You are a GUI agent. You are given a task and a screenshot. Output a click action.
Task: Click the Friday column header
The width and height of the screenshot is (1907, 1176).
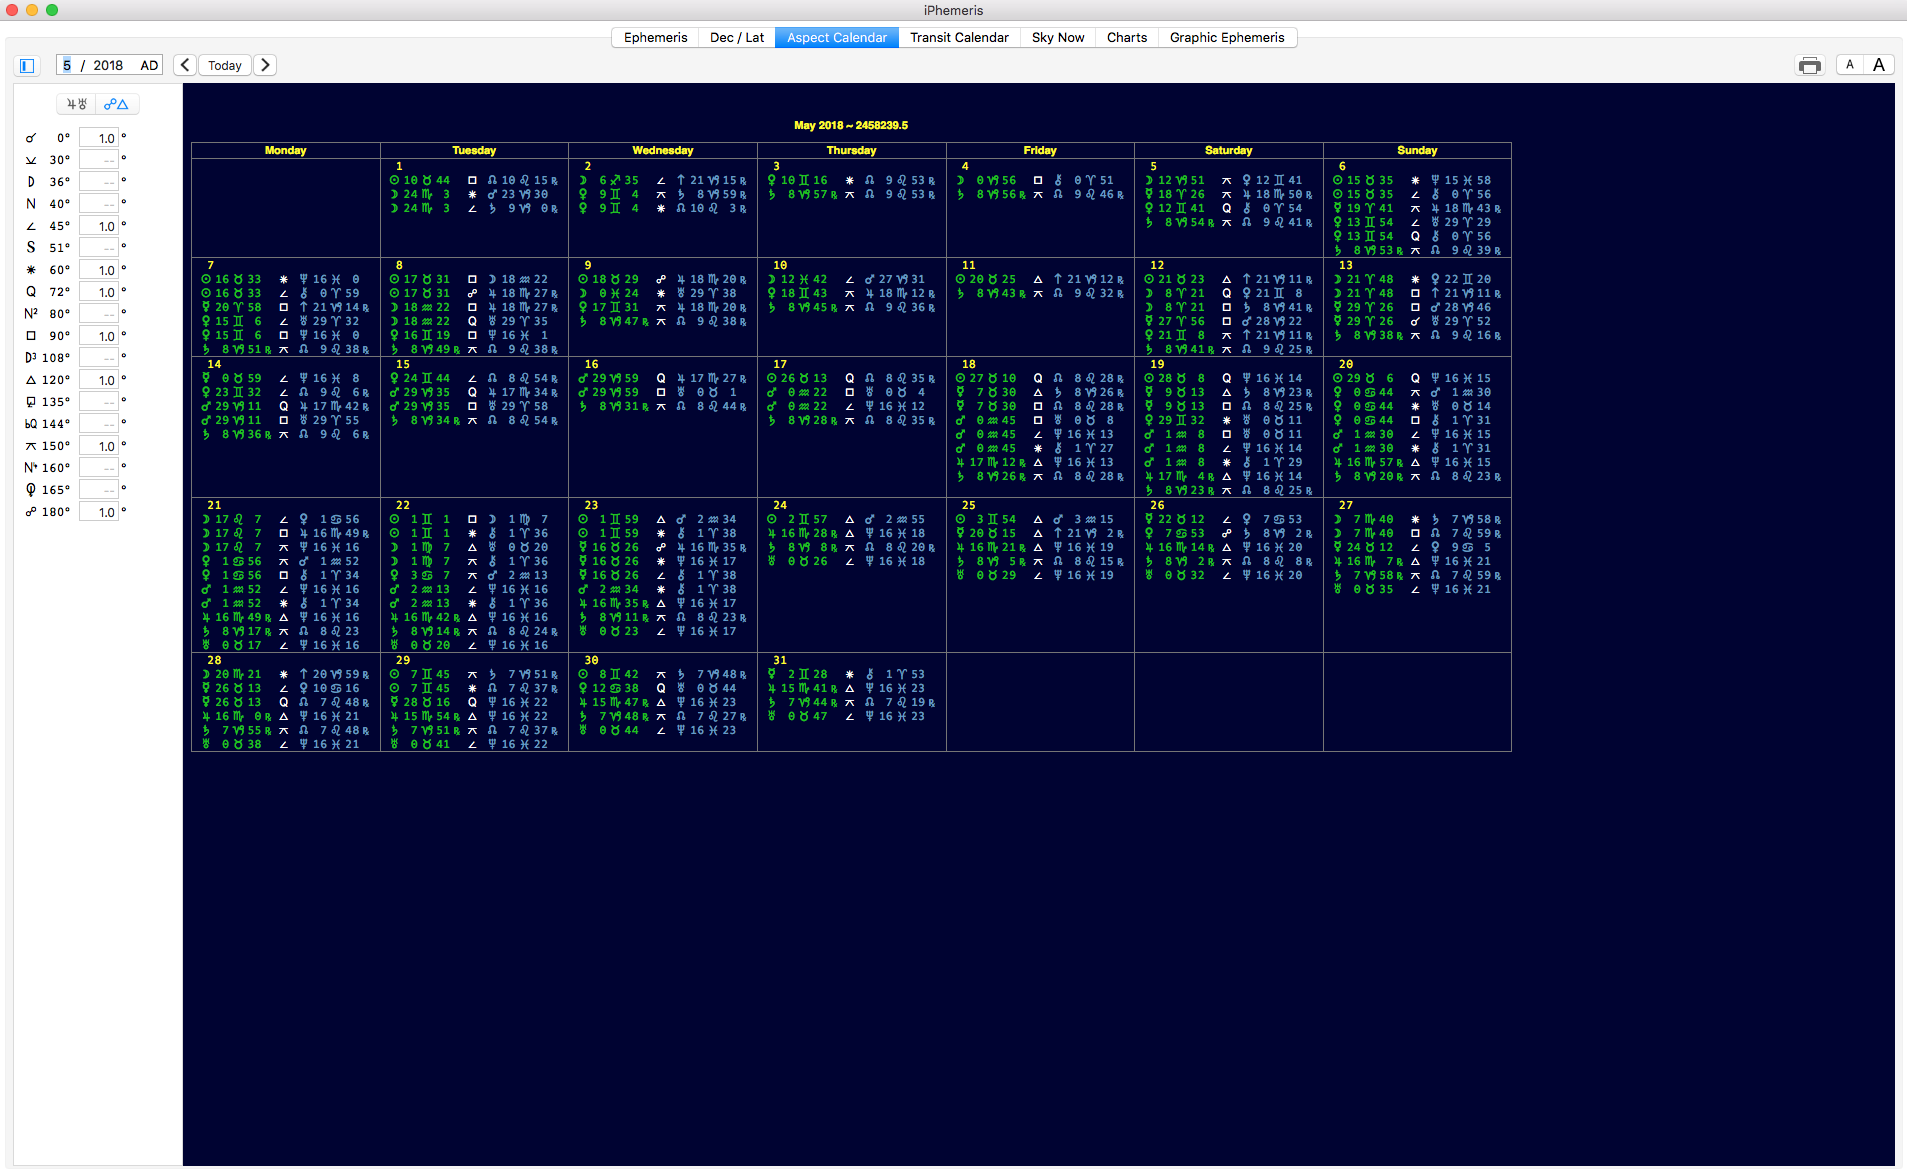tap(1040, 150)
